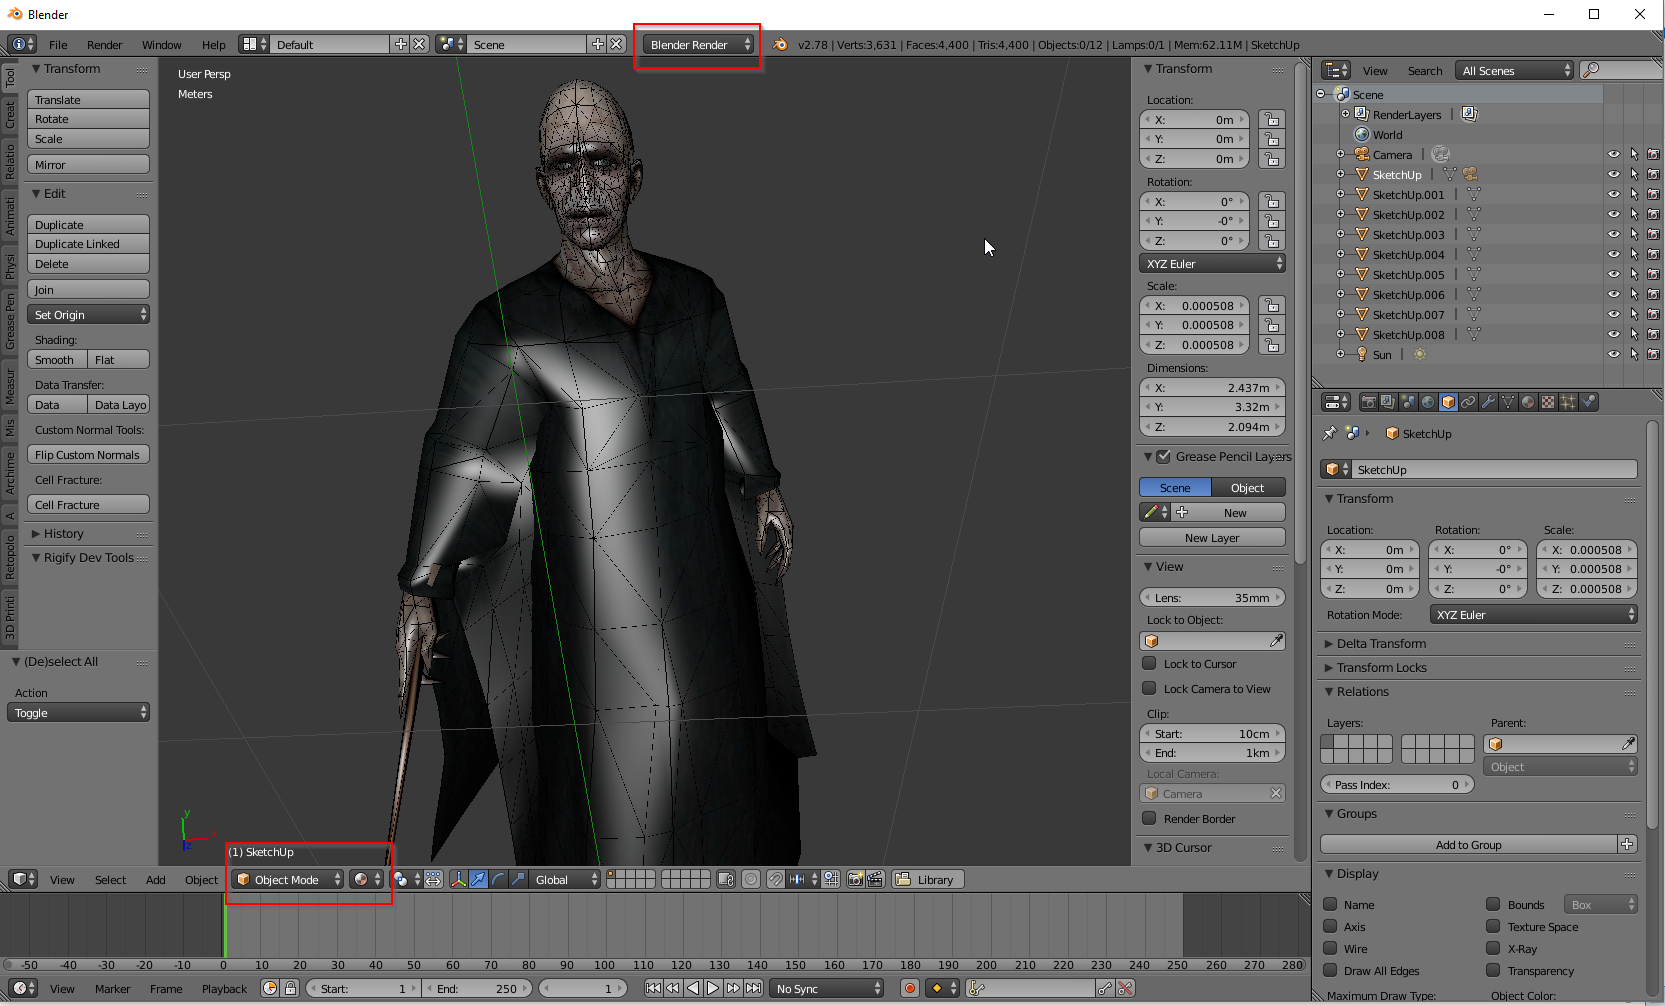Open the Add menu in 3D view header
The image size is (1665, 1006).
155,879
